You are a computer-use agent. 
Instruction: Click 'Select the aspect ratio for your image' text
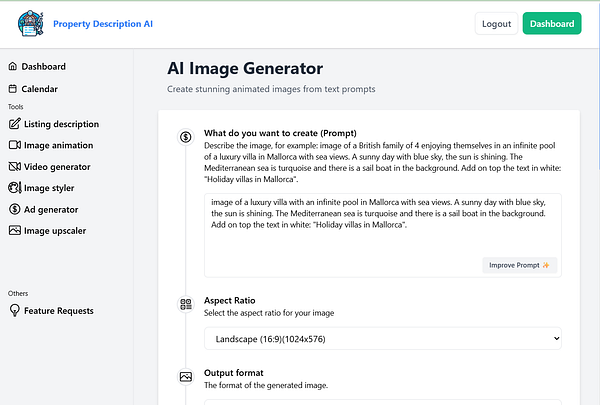pos(269,313)
